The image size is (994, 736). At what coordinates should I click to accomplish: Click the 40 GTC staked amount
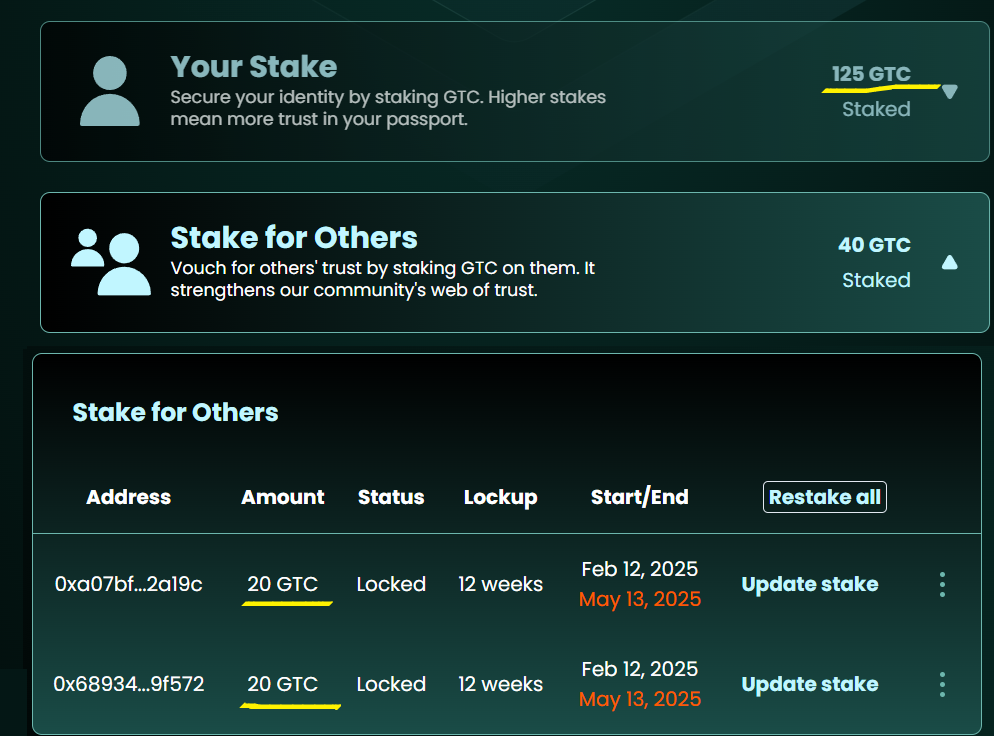coord(874,245)
